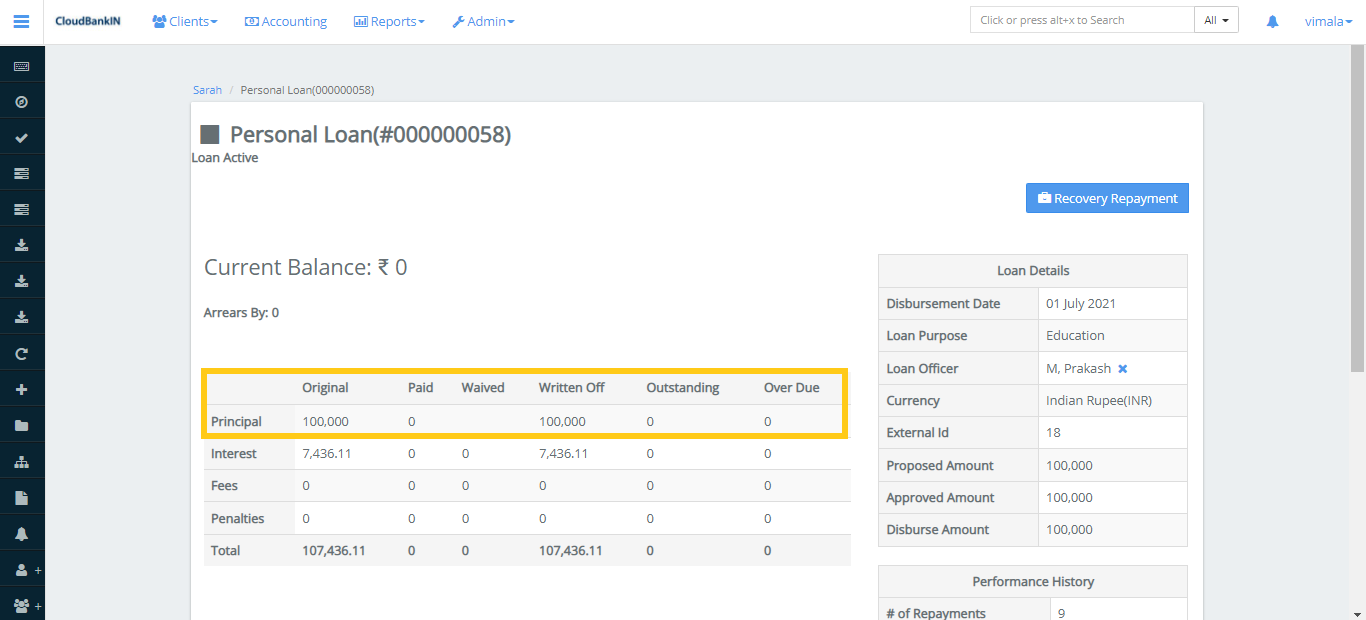This screenshot has height=620, width=1366.
Task: Click the add group people icon
Action: (x=22, y=604)
